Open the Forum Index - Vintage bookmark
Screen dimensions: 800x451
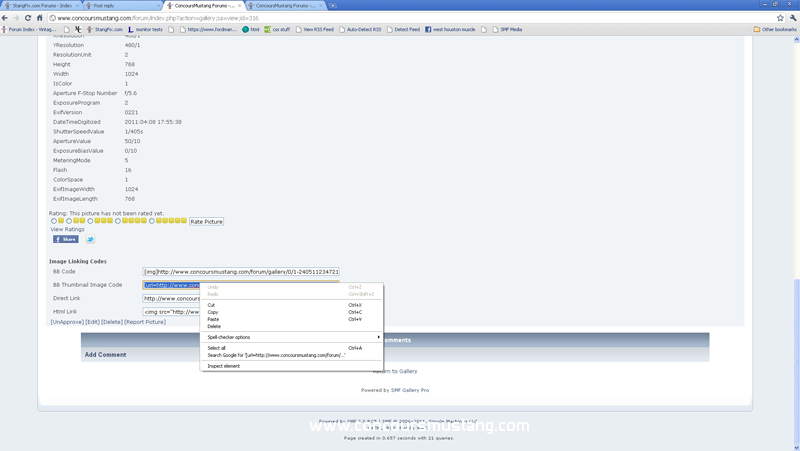29,30
